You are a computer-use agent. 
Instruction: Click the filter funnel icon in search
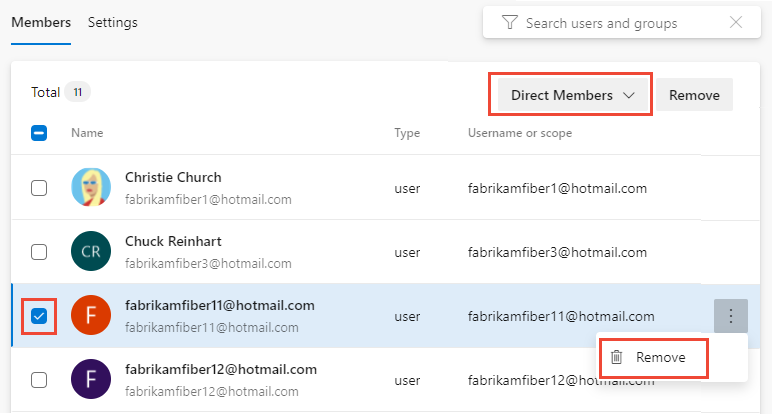pyautogui.click(x=510, y=22)
